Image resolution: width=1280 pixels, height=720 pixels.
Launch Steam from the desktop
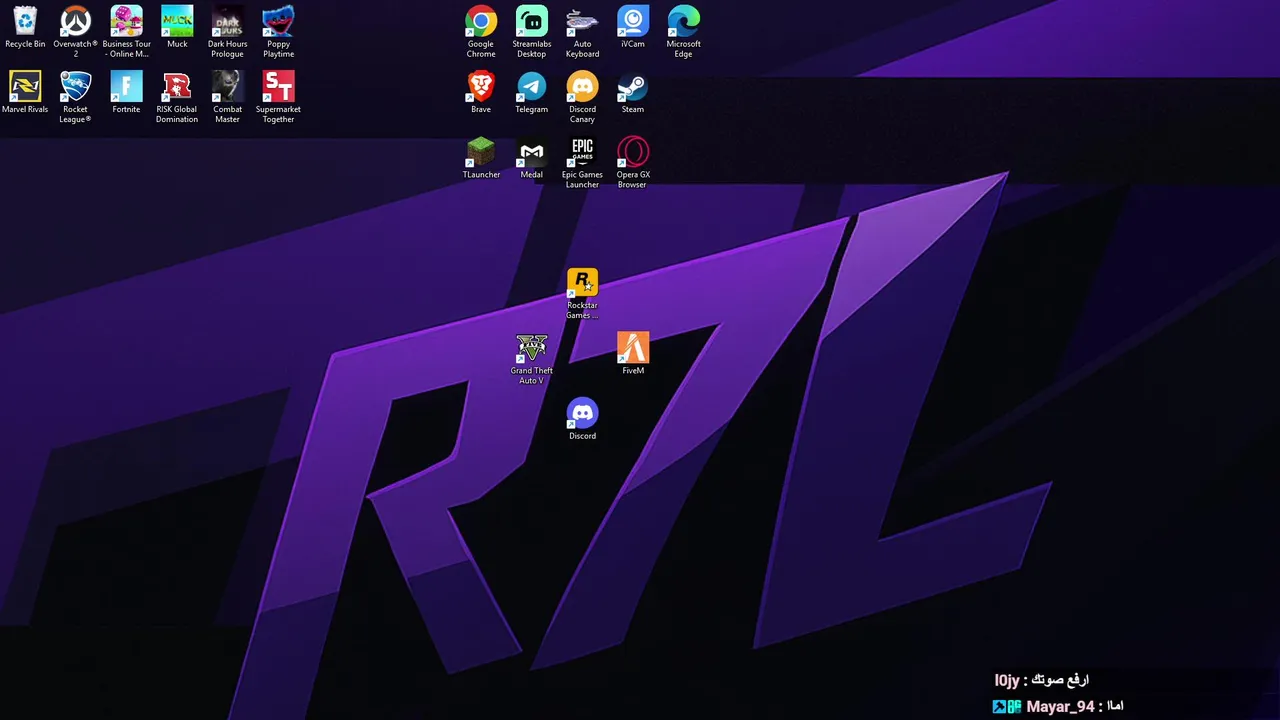[x=633, y=93]
